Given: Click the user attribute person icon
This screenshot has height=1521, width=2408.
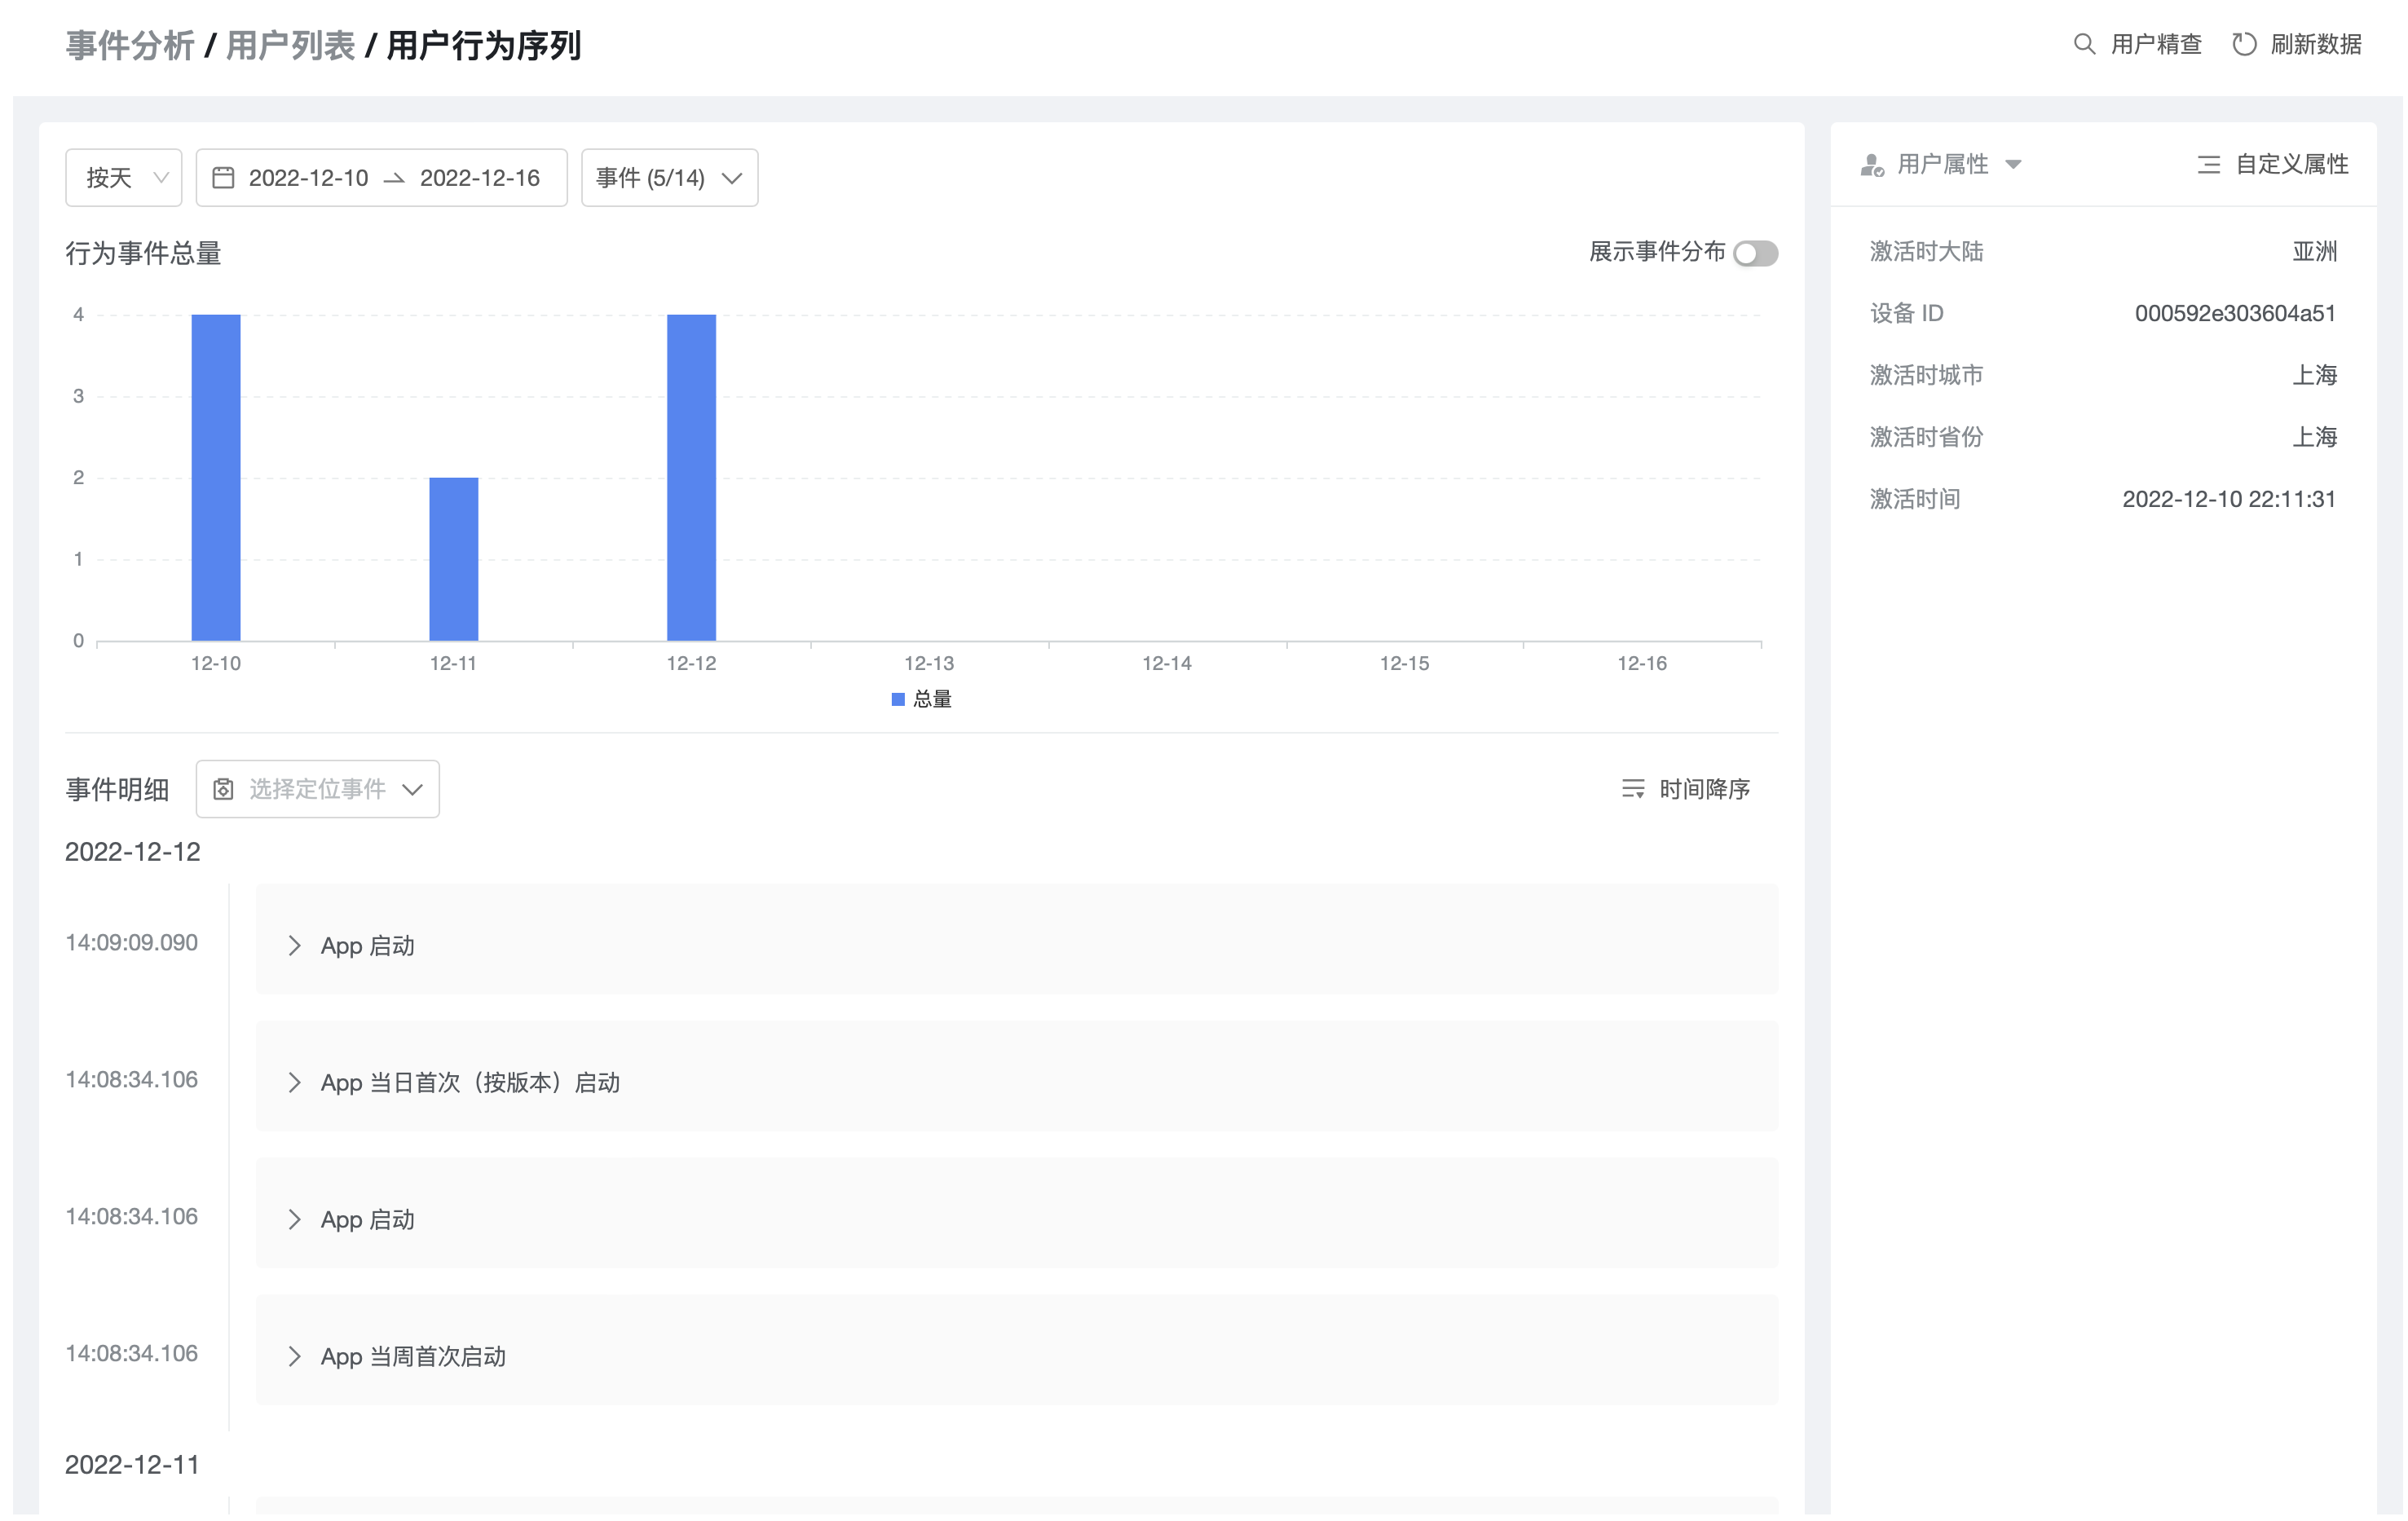Looking at the screenshot, I should (x=1871, y=165).
